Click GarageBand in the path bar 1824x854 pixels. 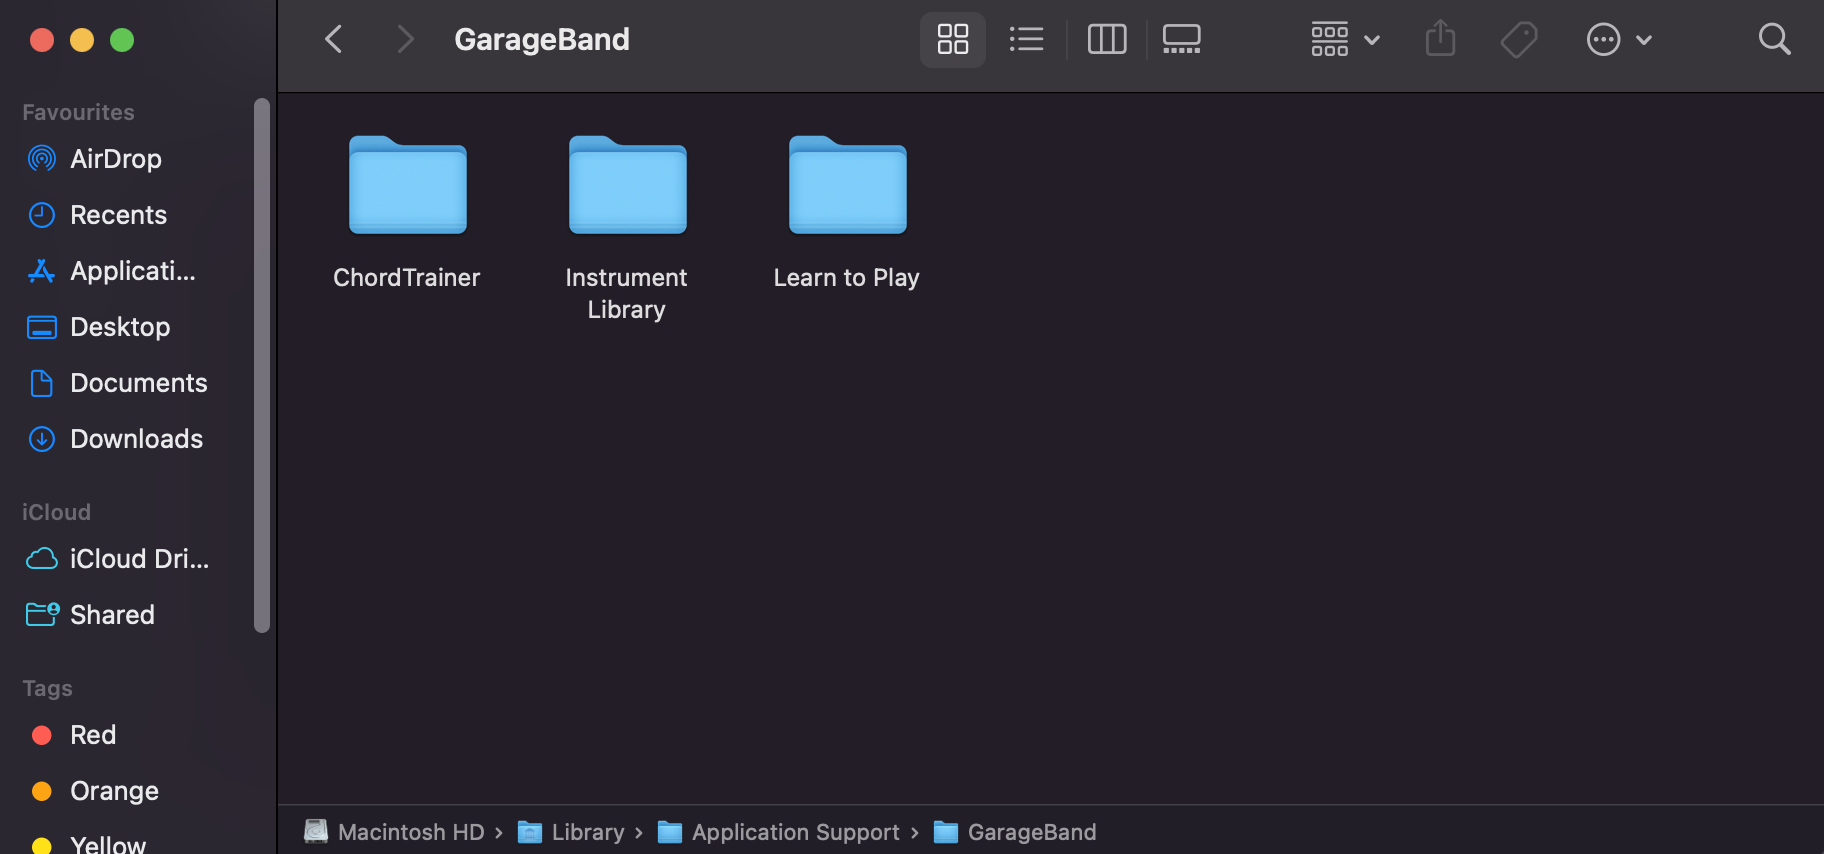pos(1015,832)
